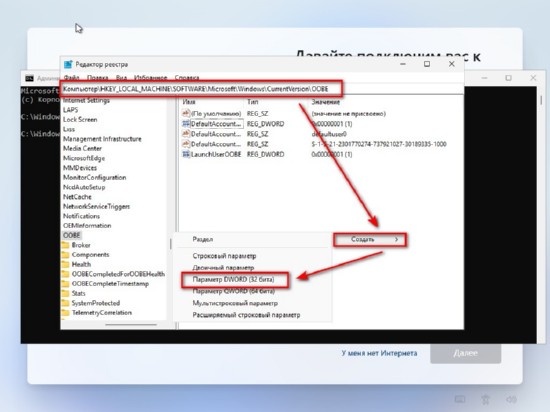Open the Избранное menu
The width and height of the screenshot is (550, 412).
click(150, 77)
